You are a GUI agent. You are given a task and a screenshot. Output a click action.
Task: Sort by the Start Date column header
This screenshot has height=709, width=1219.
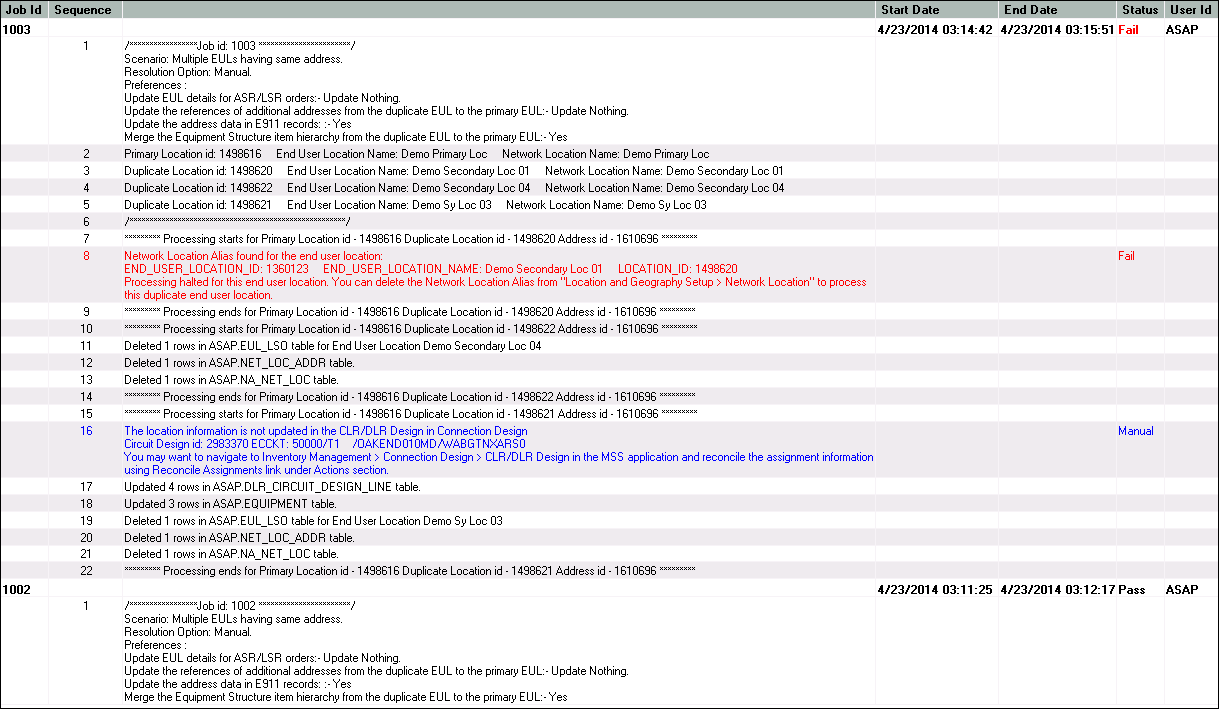[937, 9]
